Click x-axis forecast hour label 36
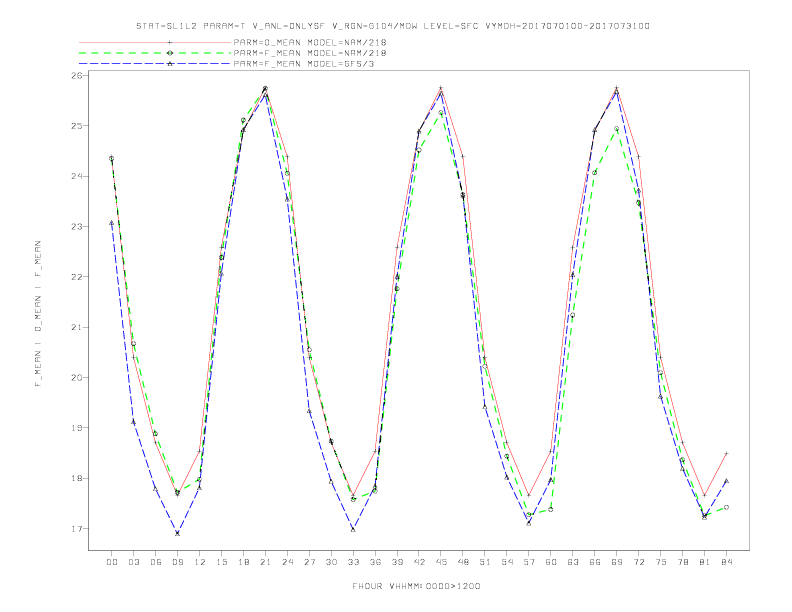The height and width of the screenshot is (612, 792). click(375, 562)
